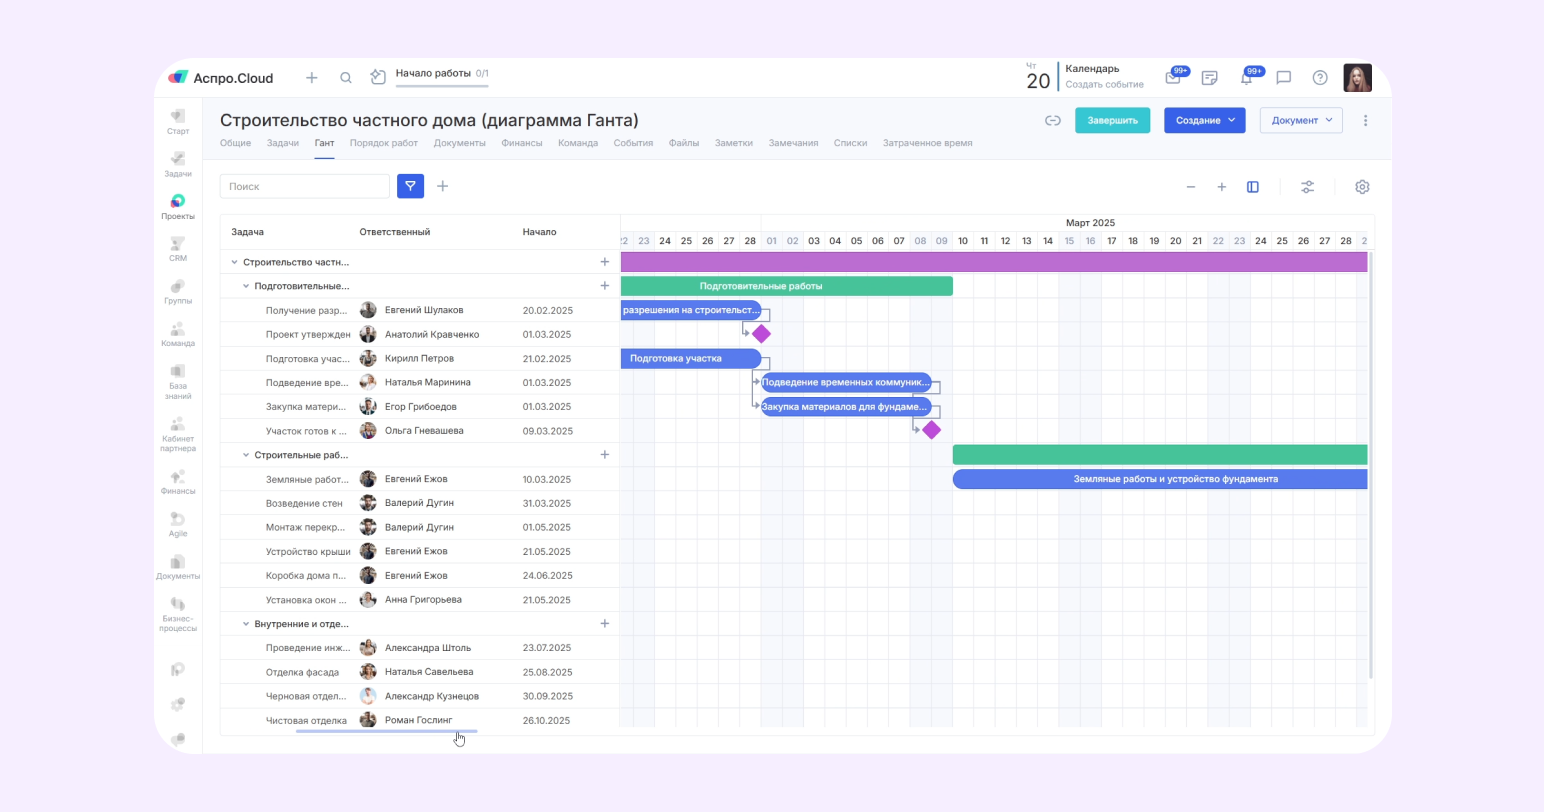Add subtask to Строительство частн... row
The height and width of the screenshot is (812, 1544).
[x=604, y=262]
